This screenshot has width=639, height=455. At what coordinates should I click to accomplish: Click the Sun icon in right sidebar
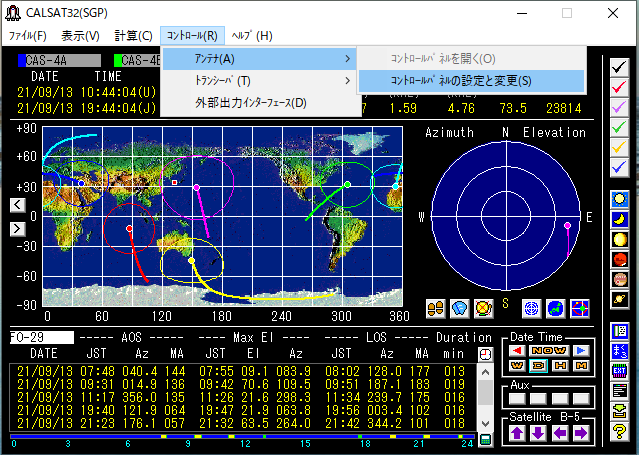pos(619,199)
